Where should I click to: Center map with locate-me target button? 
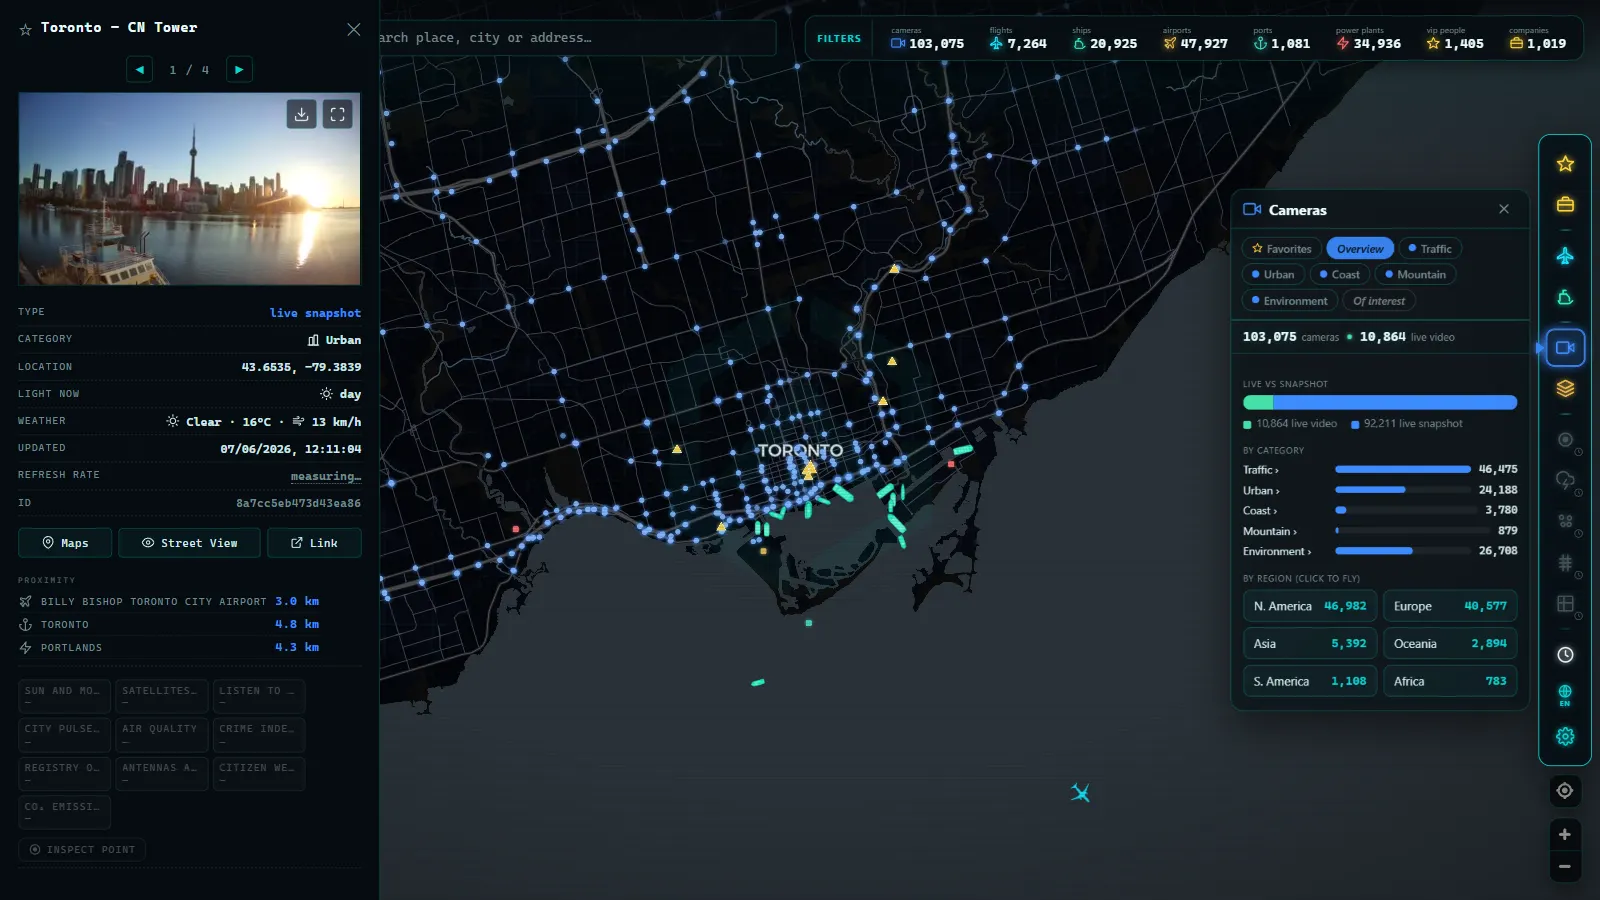point(1565,791)
